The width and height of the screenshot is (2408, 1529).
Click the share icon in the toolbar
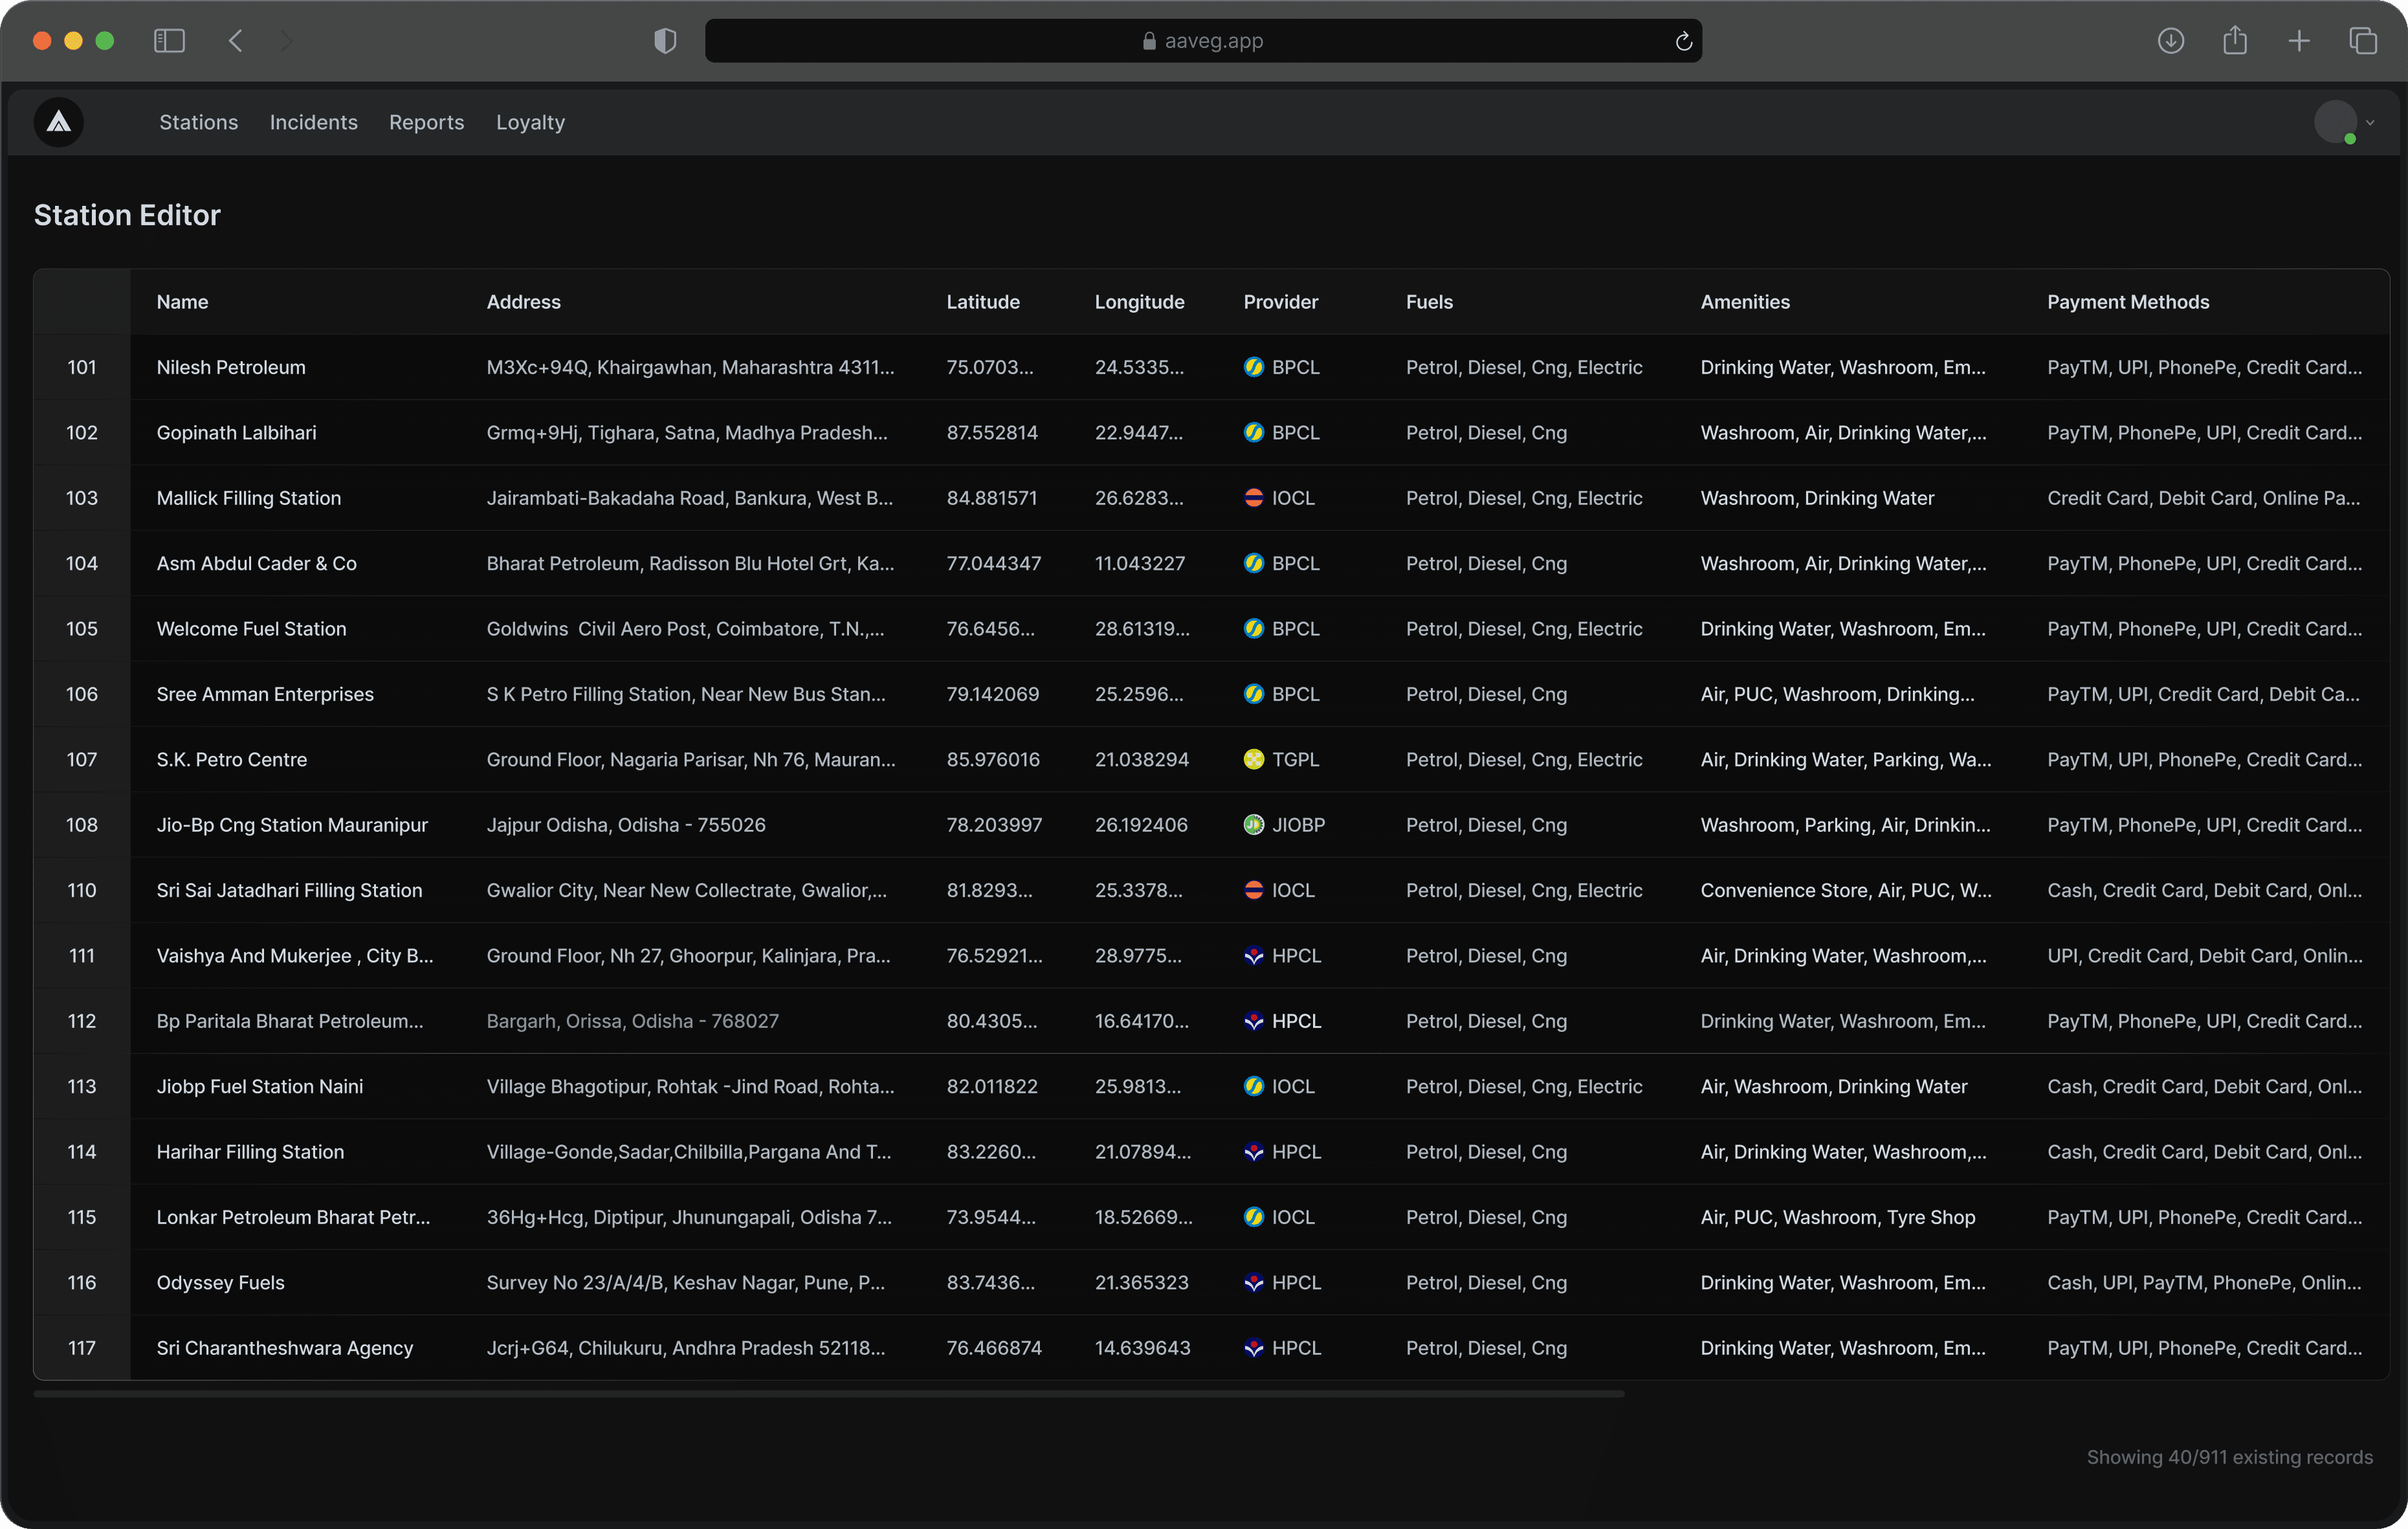pos(2234,41)
